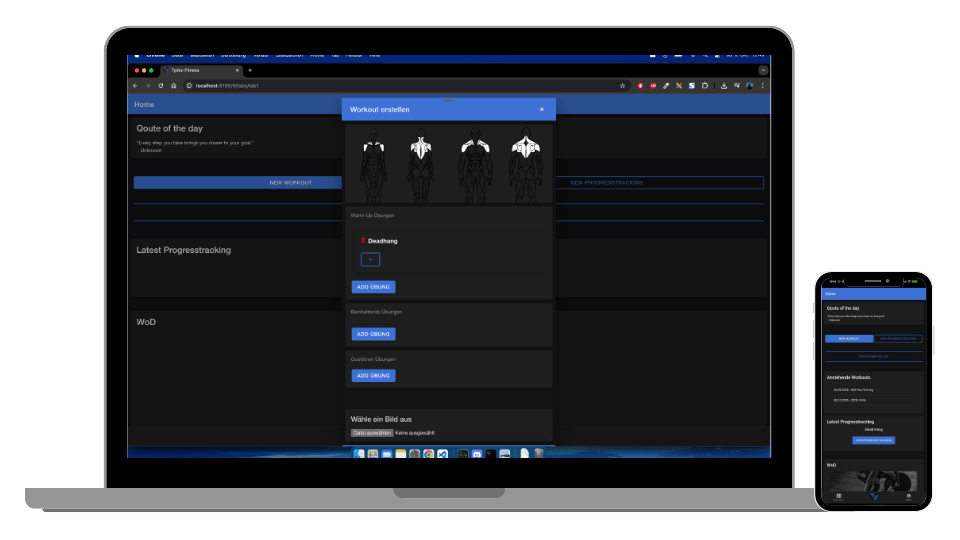Image resolution: width=960 pixels, height=540 pixels.
Task: Tap the left bottom tab on phone
Action: point(839,497)
